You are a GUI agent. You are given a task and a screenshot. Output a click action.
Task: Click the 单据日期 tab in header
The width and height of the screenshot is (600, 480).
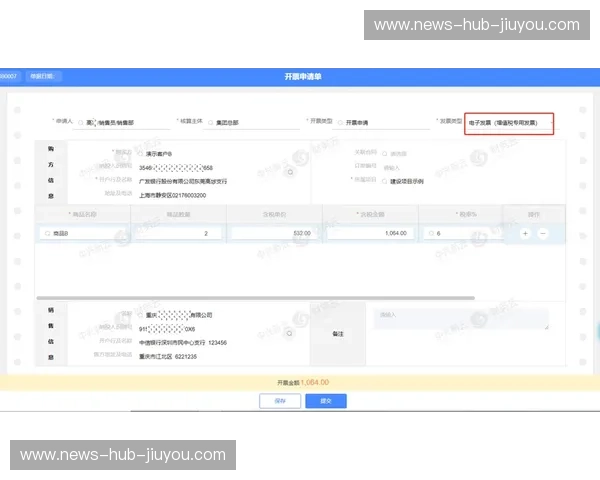point(45,76)
